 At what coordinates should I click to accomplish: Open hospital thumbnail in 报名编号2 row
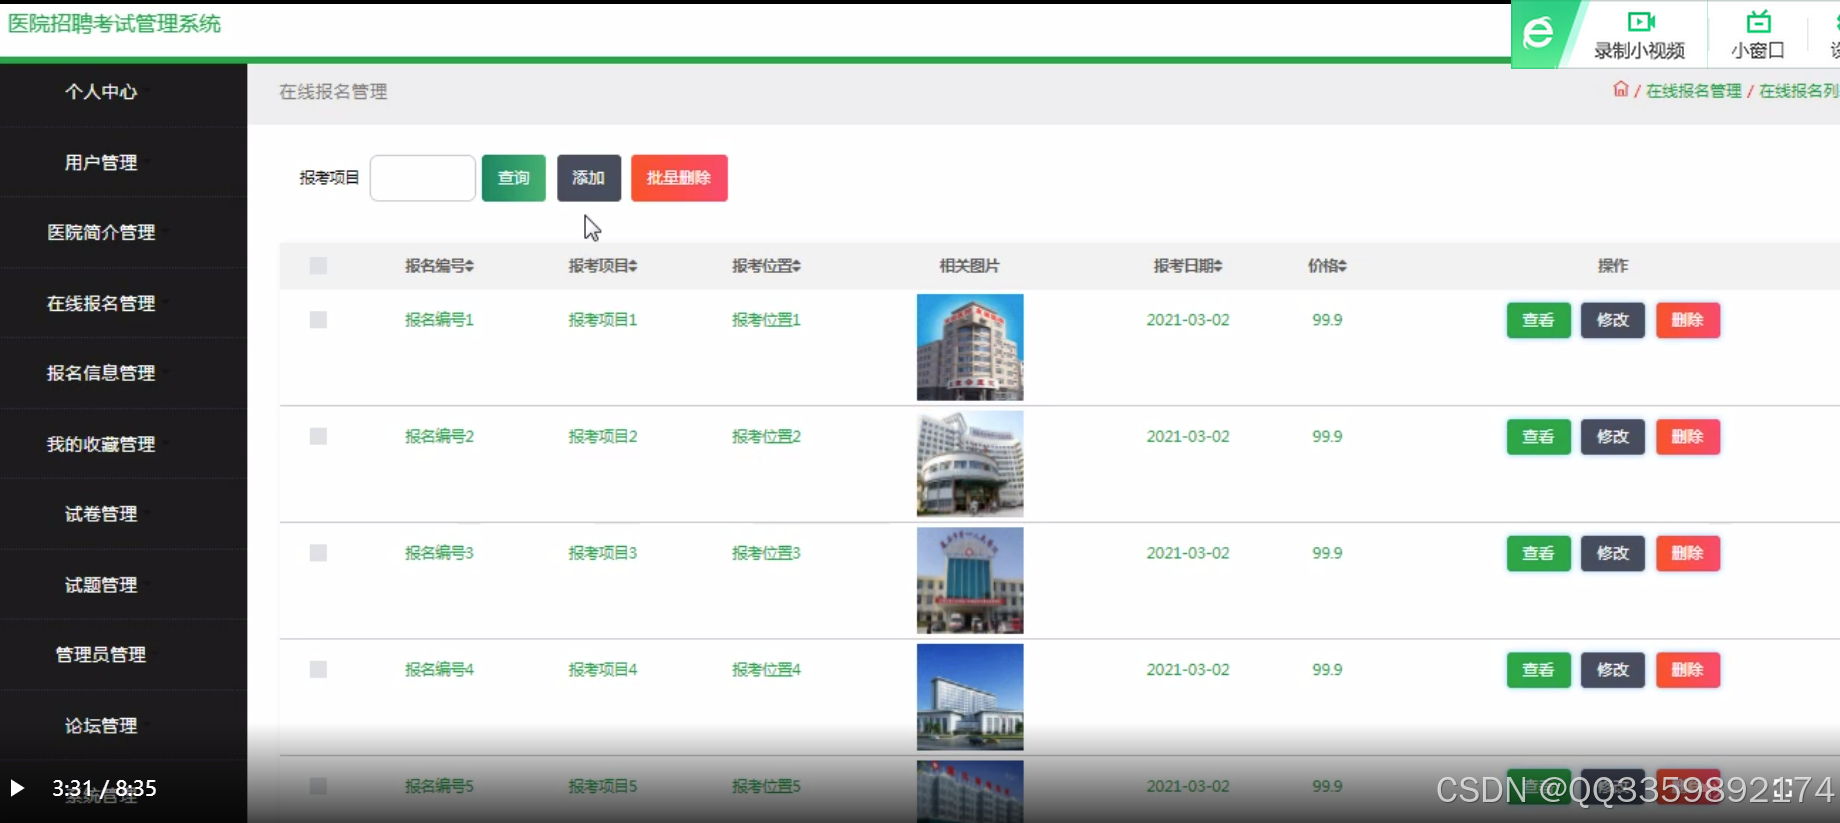pyautogui.click(x=970, y=464)
